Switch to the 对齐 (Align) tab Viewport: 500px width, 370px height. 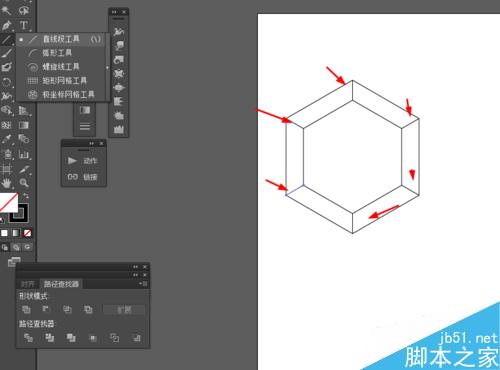pos(27,284)
